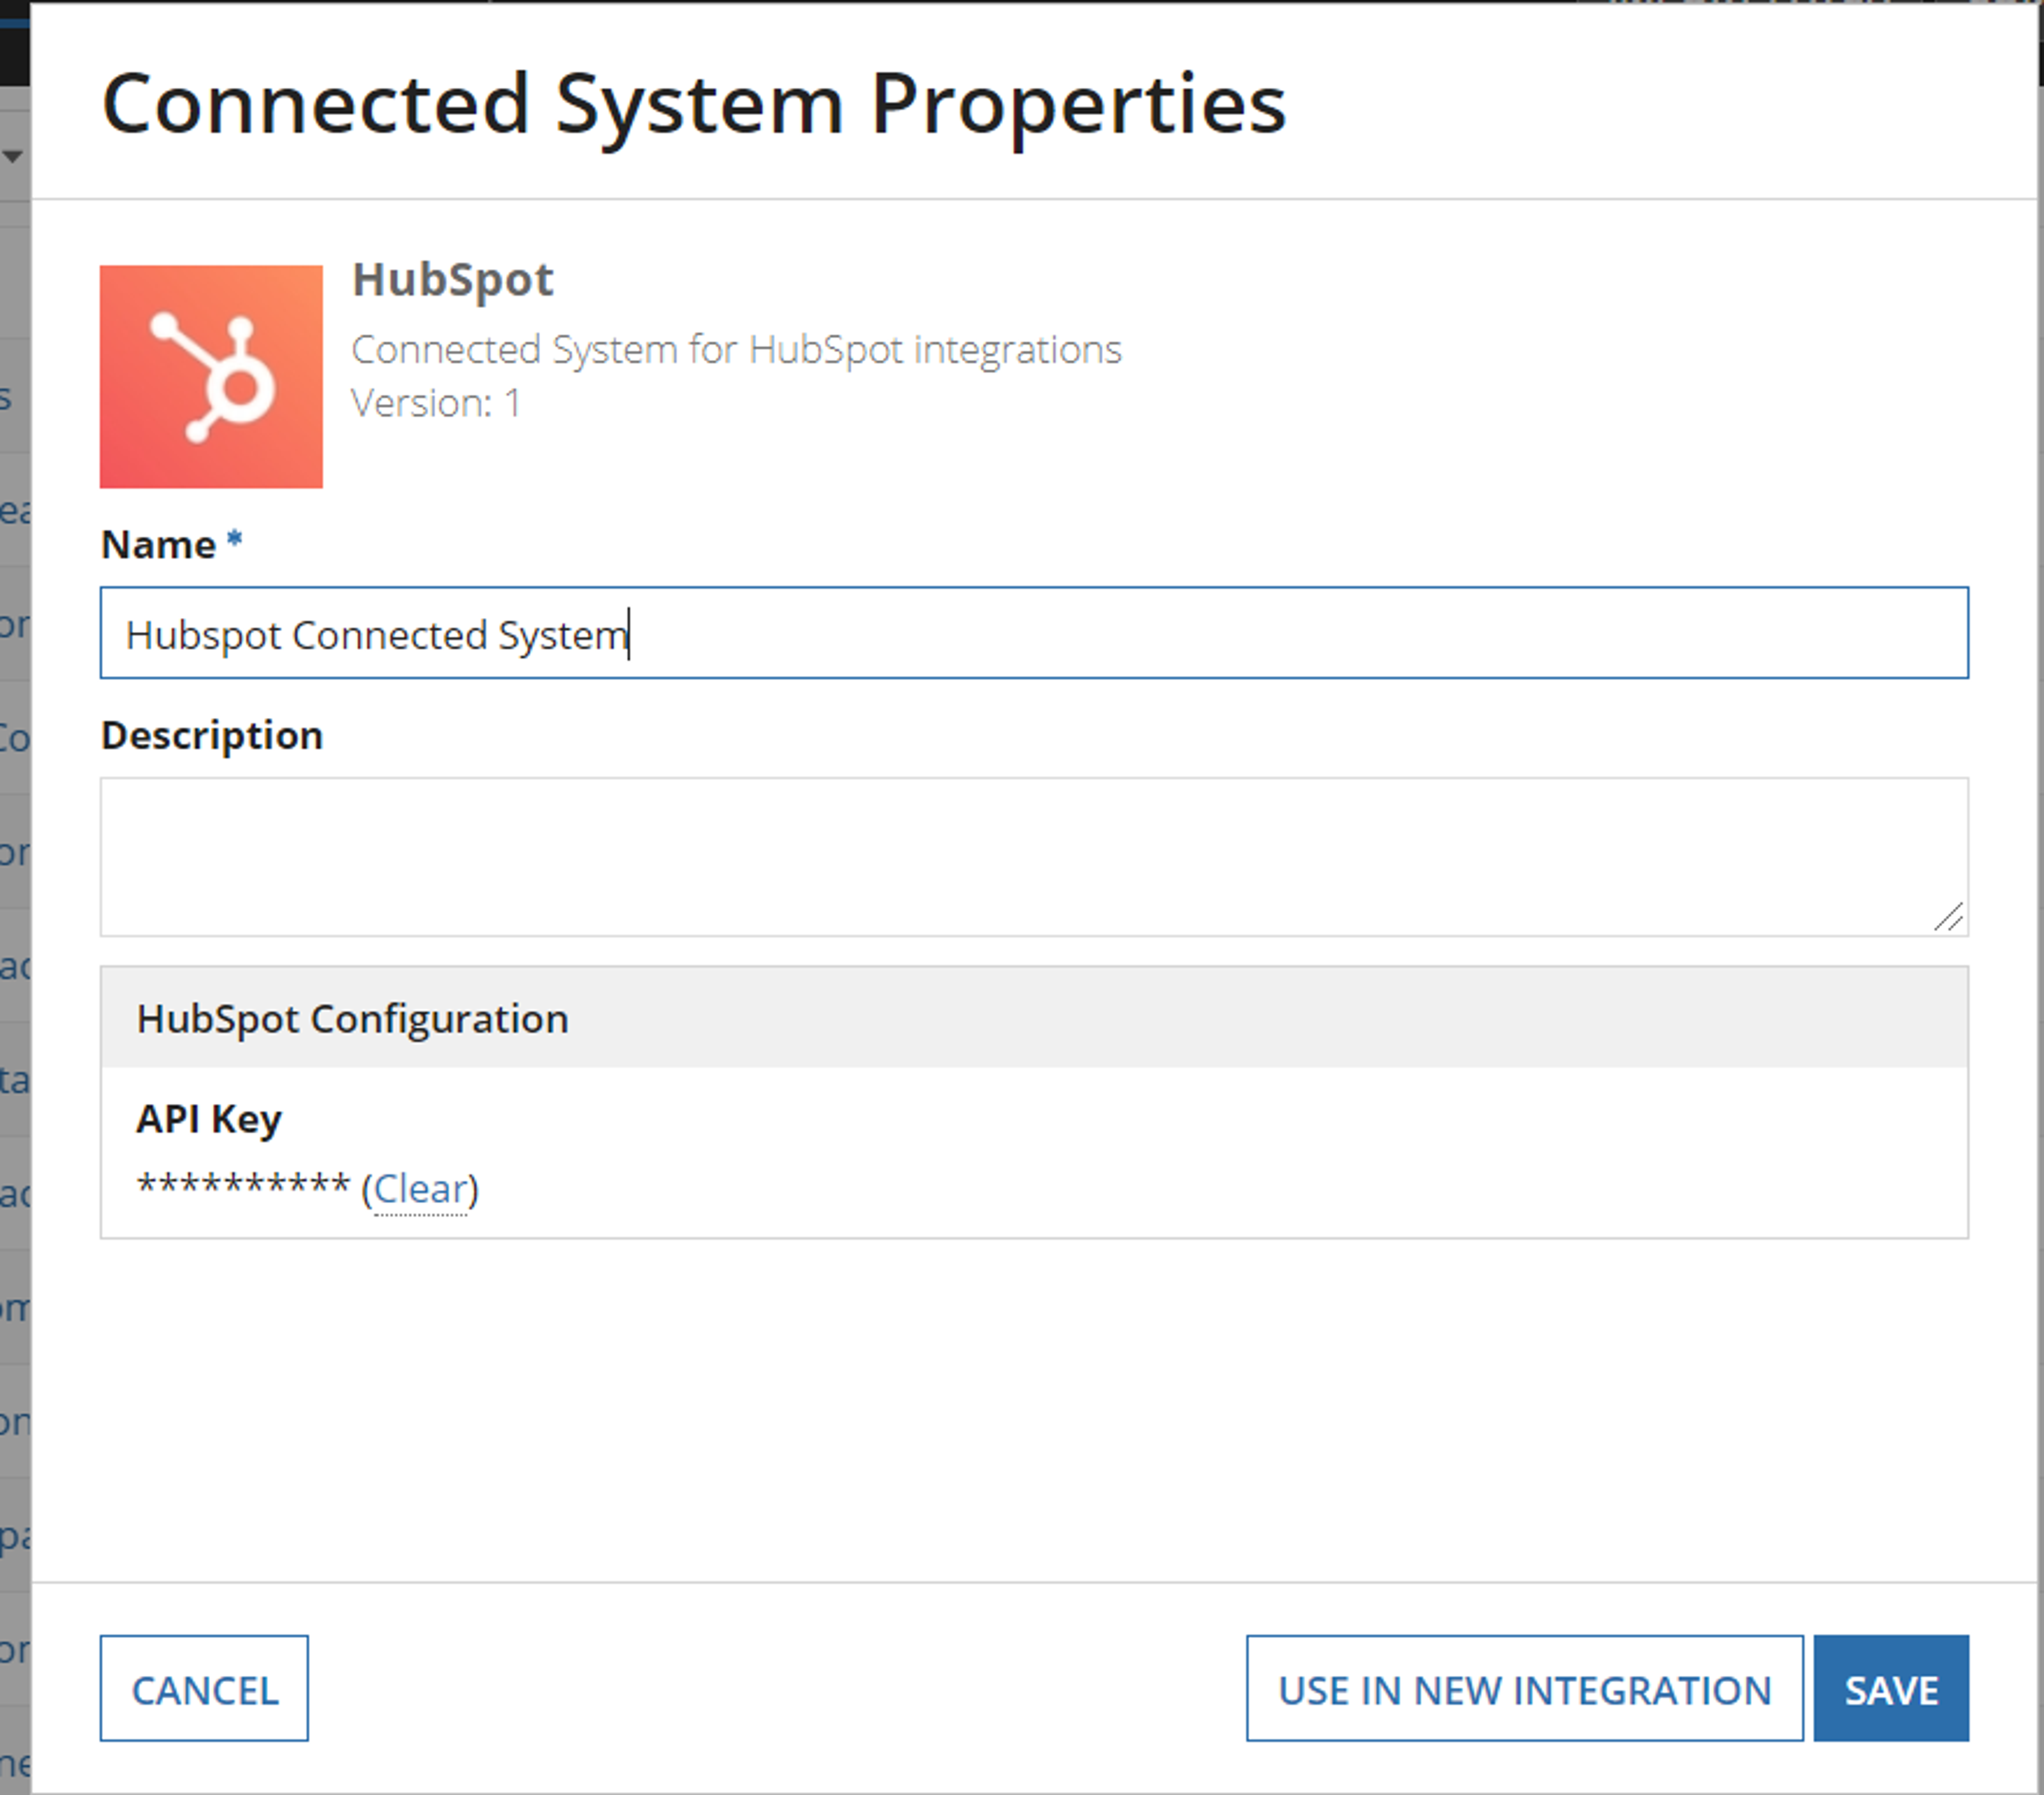Screen dimensions: 2044x1795
Task: Click the HubSpot title heading
Action: pyautogui.click(x=453, y=279)
